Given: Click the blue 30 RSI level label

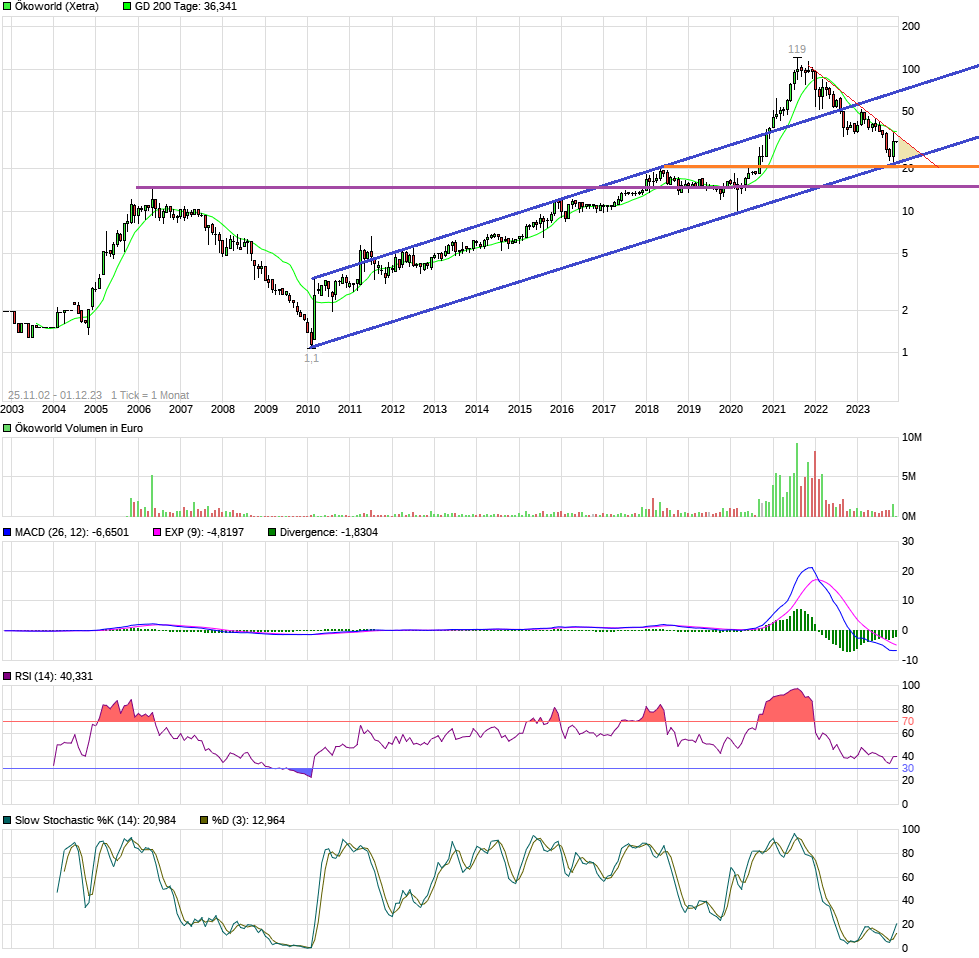Looking at the screenshot, I should coord(908,768).
